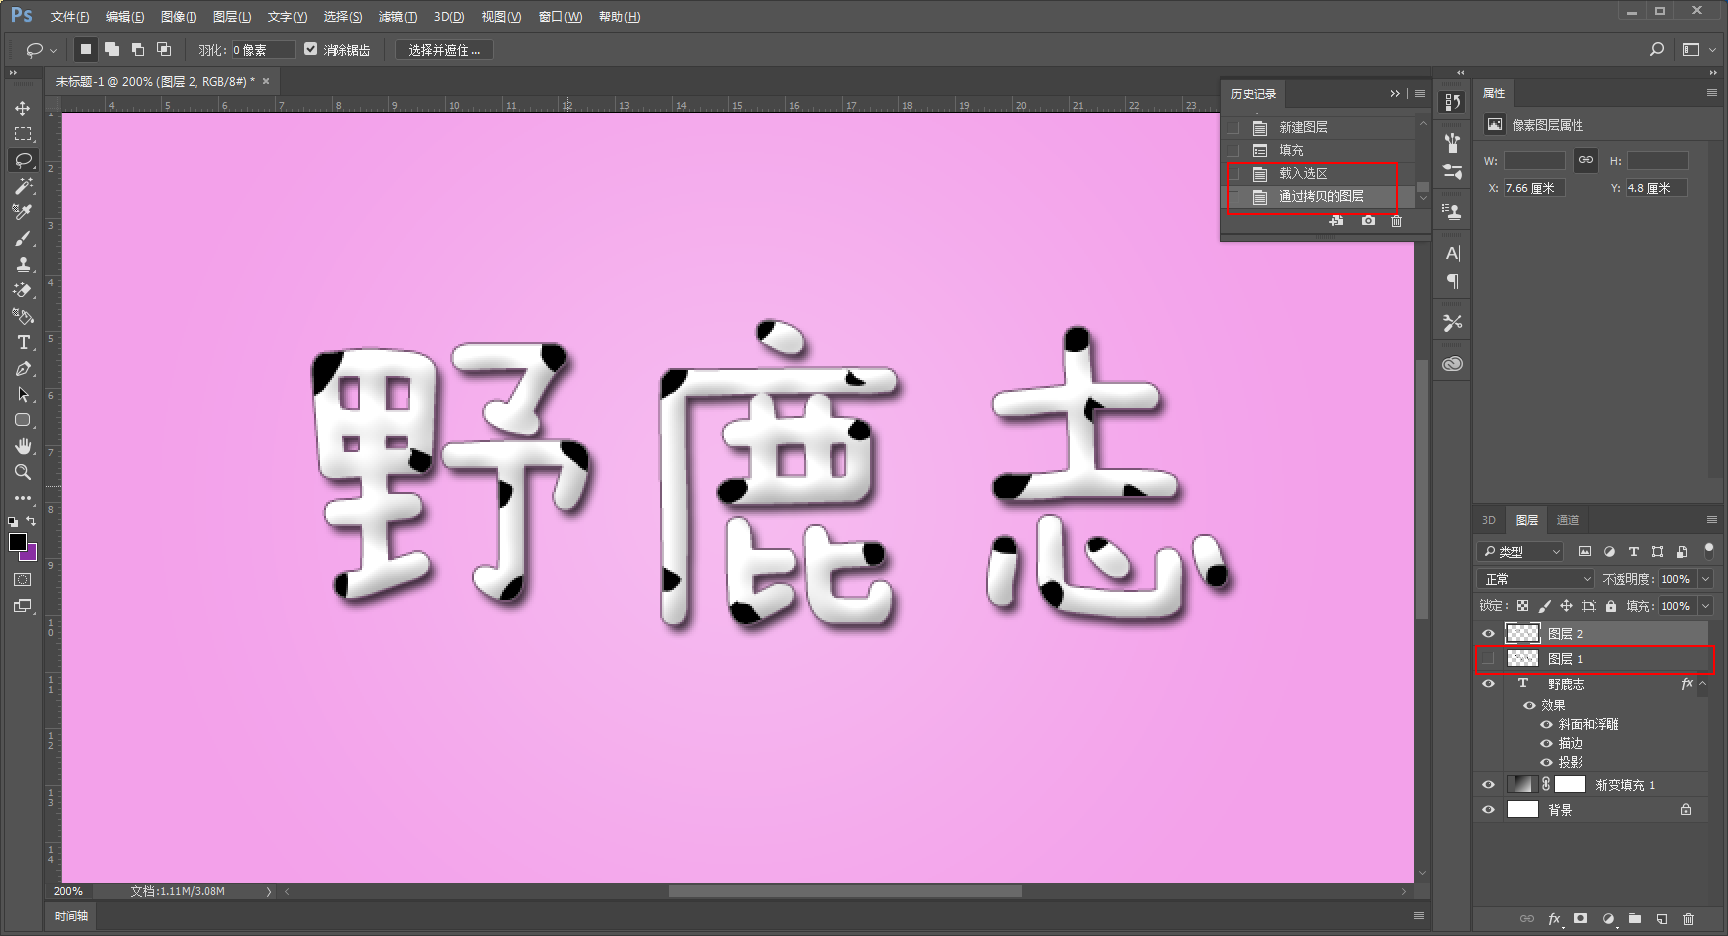
Task: Select the Pen tool
Action: [x=22, y=368]
